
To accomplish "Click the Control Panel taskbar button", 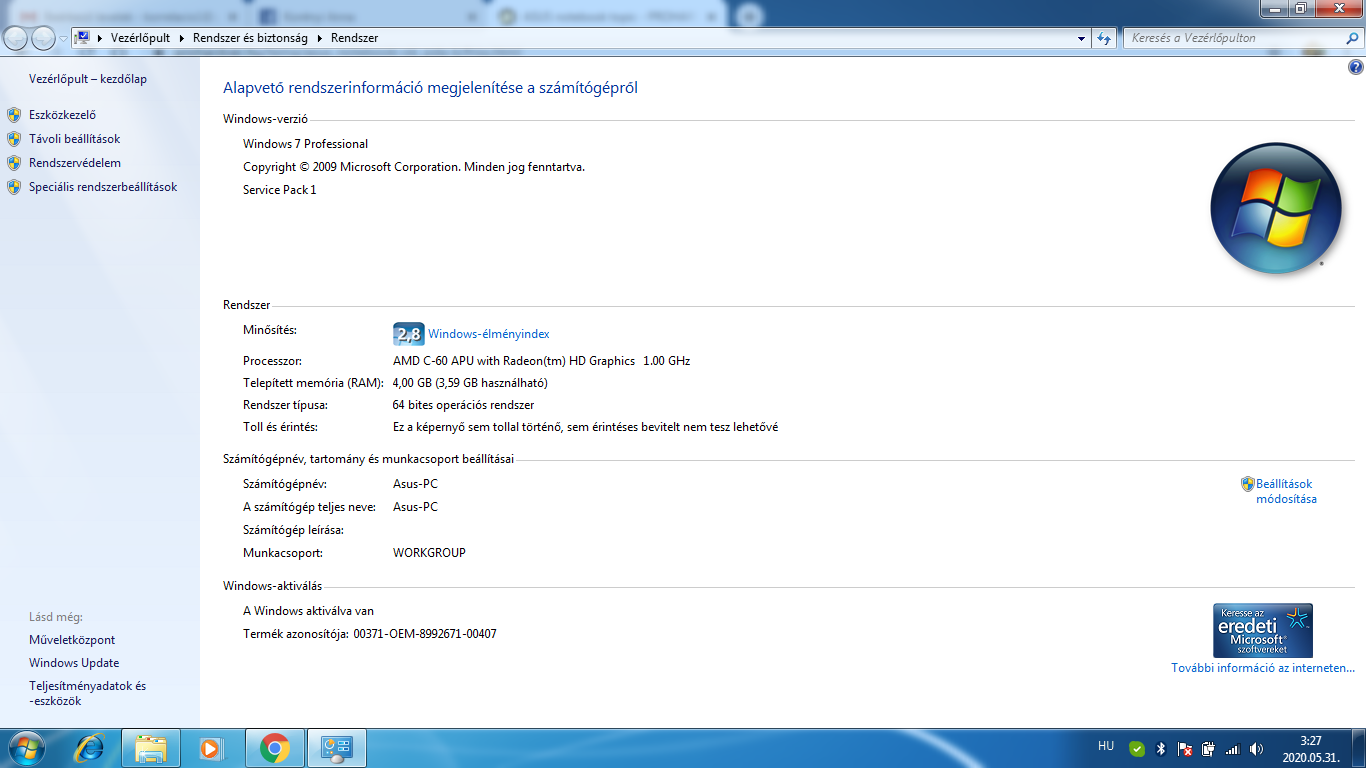I will point(336,748).
